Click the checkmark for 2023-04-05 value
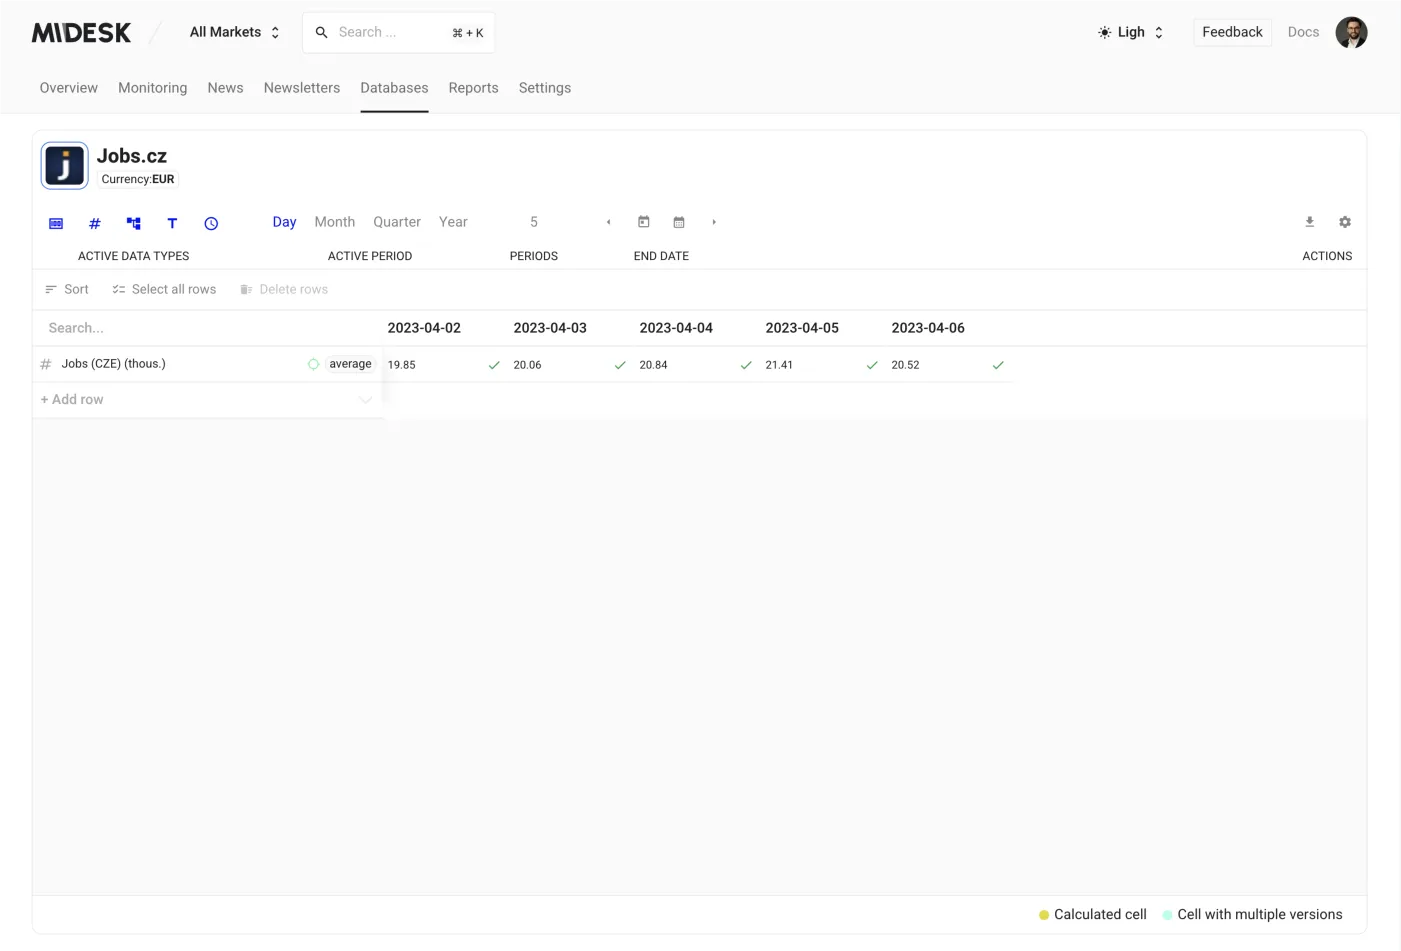This screenshot has height=951, width=1401. point(872,365)
